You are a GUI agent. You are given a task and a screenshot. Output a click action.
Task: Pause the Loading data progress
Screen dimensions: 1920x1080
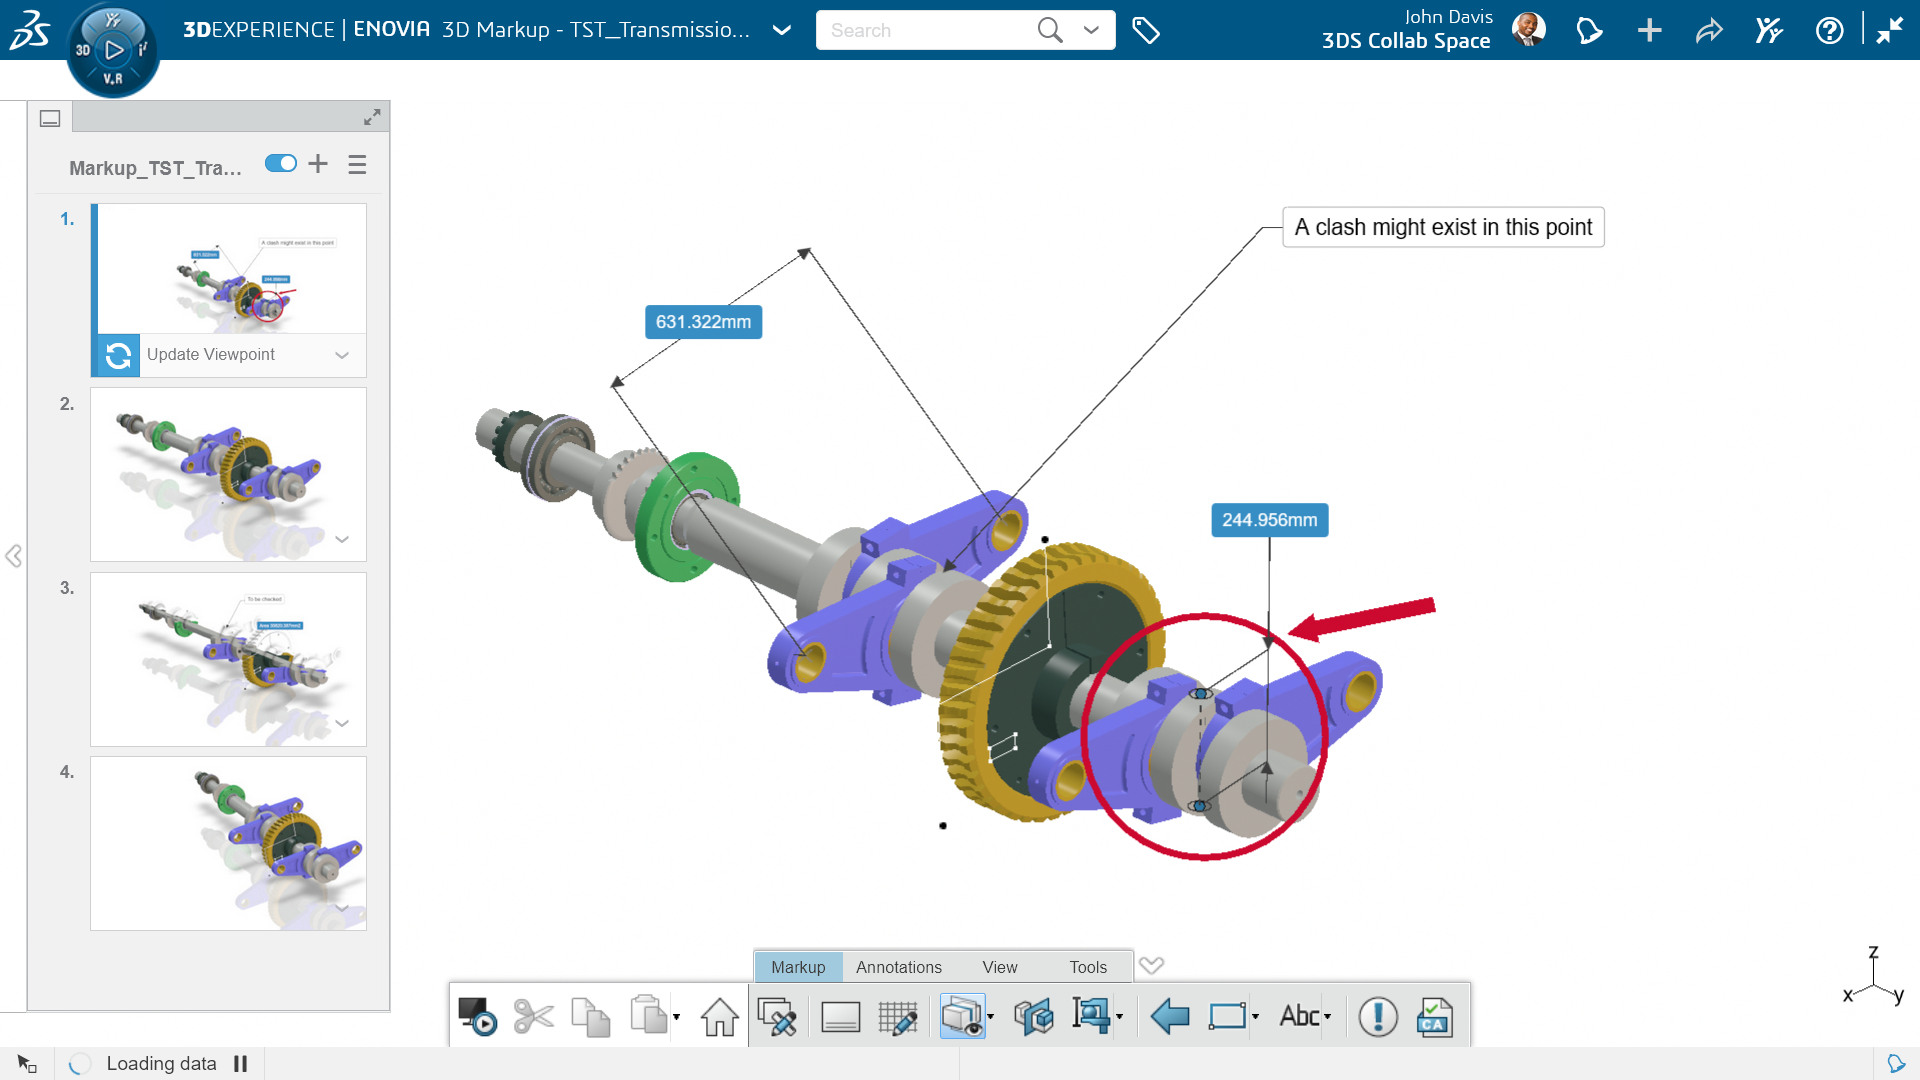(240, 1064)
